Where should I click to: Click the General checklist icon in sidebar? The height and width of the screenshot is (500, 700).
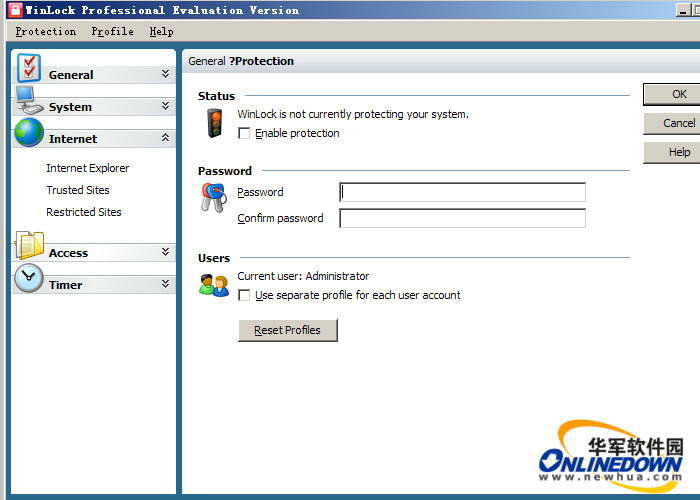point(29,68)
